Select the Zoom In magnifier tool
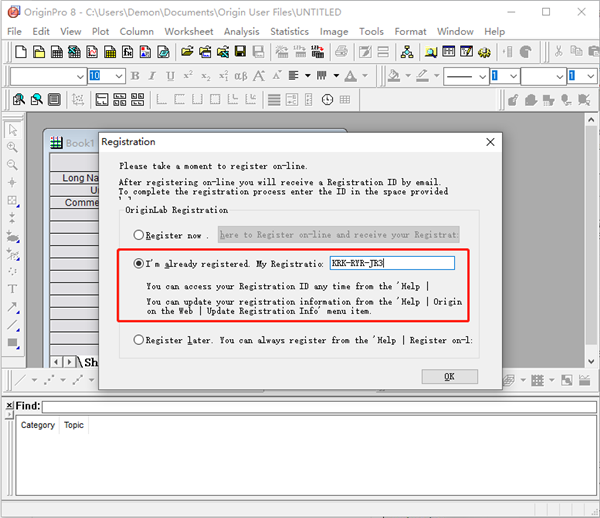 click(x=13, y=147)
